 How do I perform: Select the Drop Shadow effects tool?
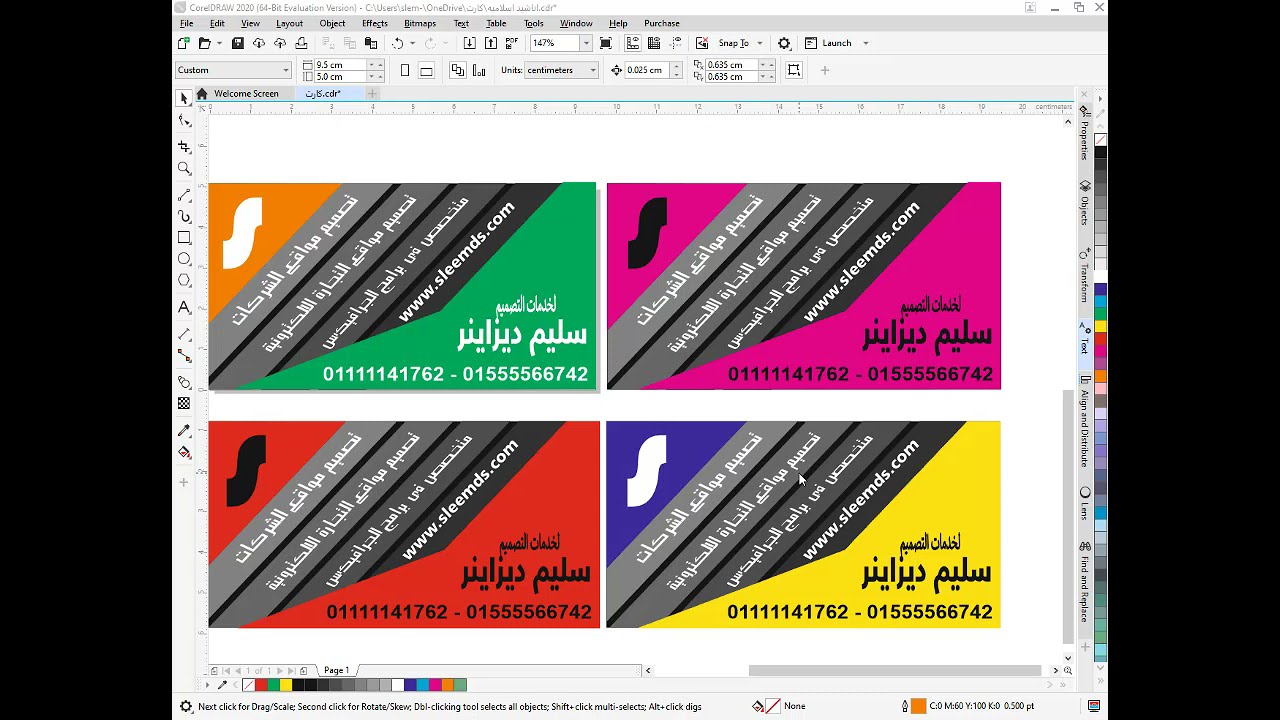(x=184, y=382)
